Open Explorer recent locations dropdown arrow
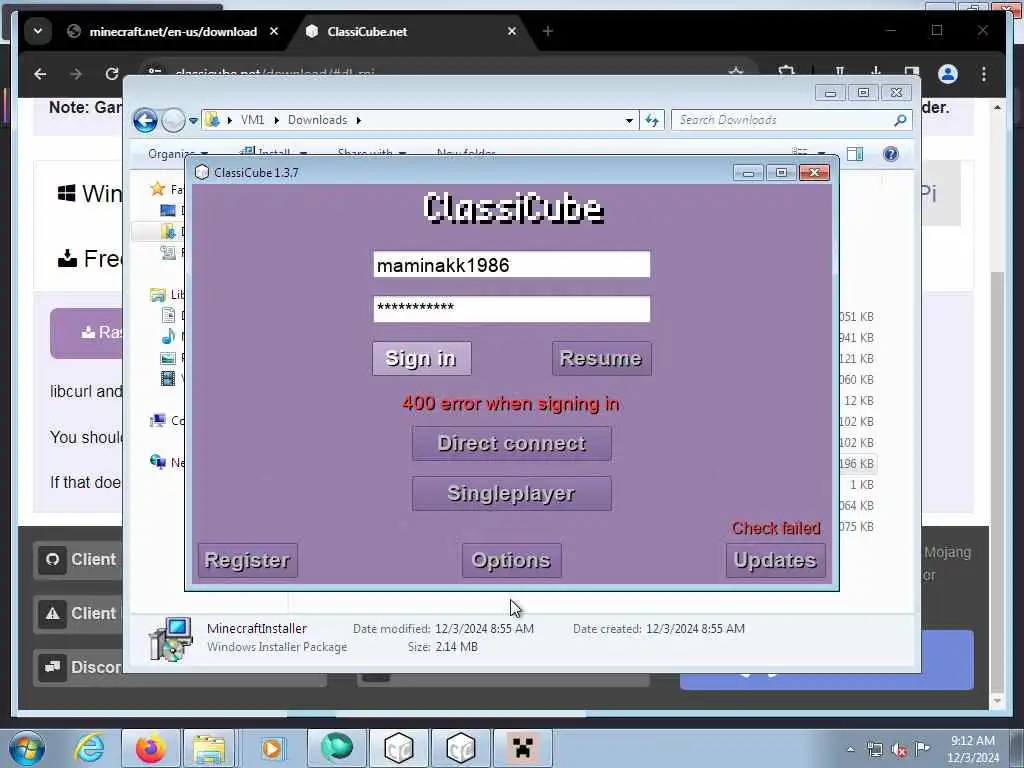This screenshot has height=768, width=1024. 193,121
